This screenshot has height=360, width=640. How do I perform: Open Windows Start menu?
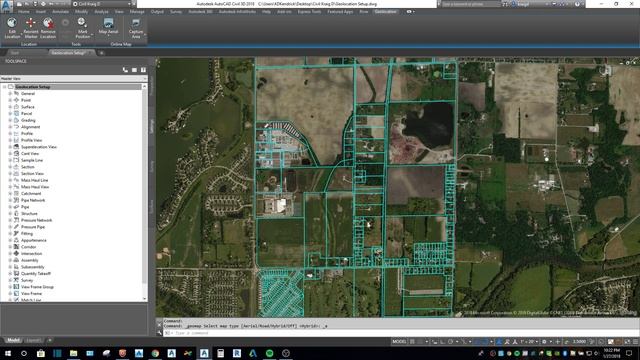click(8, 353)
